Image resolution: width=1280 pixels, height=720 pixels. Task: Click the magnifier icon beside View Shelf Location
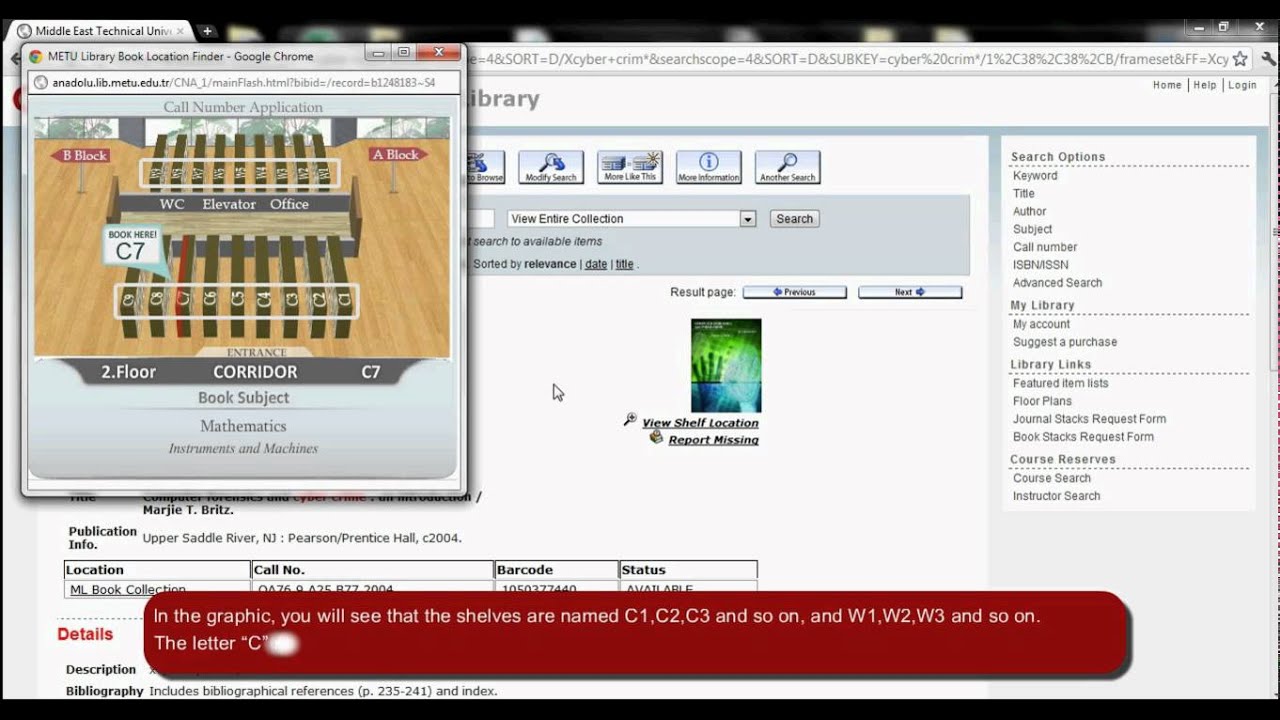pyautogui.click(x=630, y=420)
